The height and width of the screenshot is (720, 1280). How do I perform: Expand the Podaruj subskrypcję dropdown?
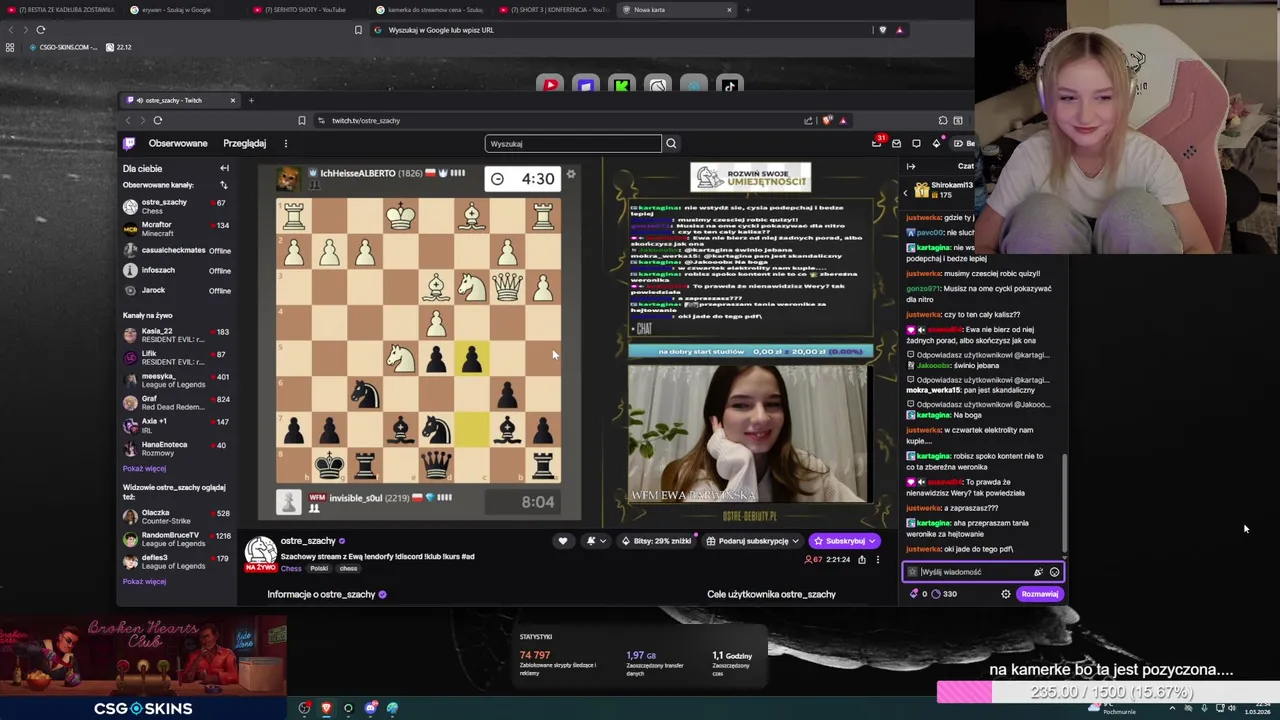(x=753, y=541)
